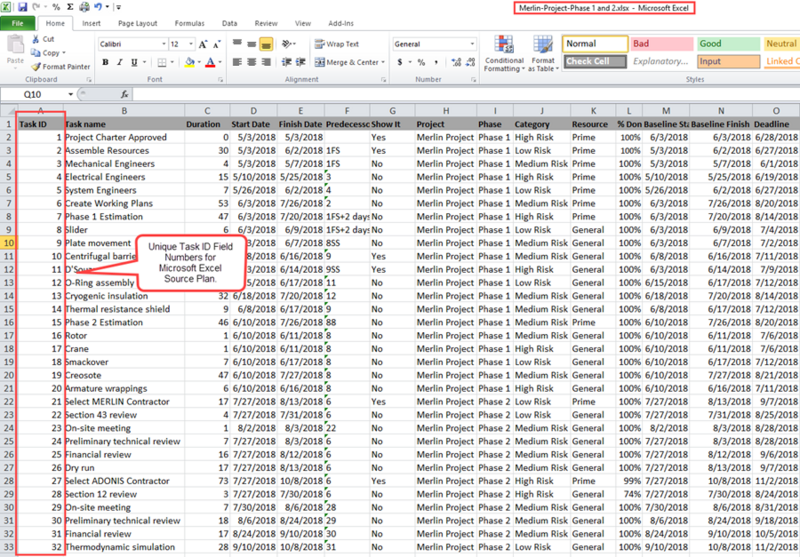Switch to the Insert tab

point(91,23)
